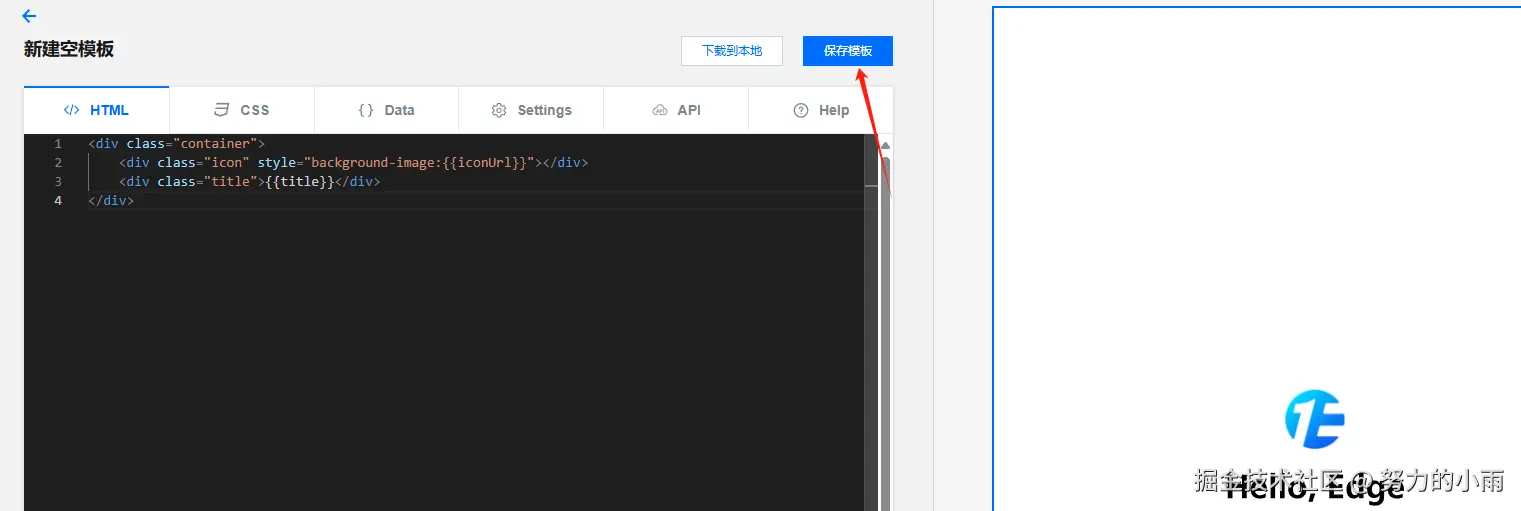
Task: Click the 保存模板 button
Action: (847, 51)
